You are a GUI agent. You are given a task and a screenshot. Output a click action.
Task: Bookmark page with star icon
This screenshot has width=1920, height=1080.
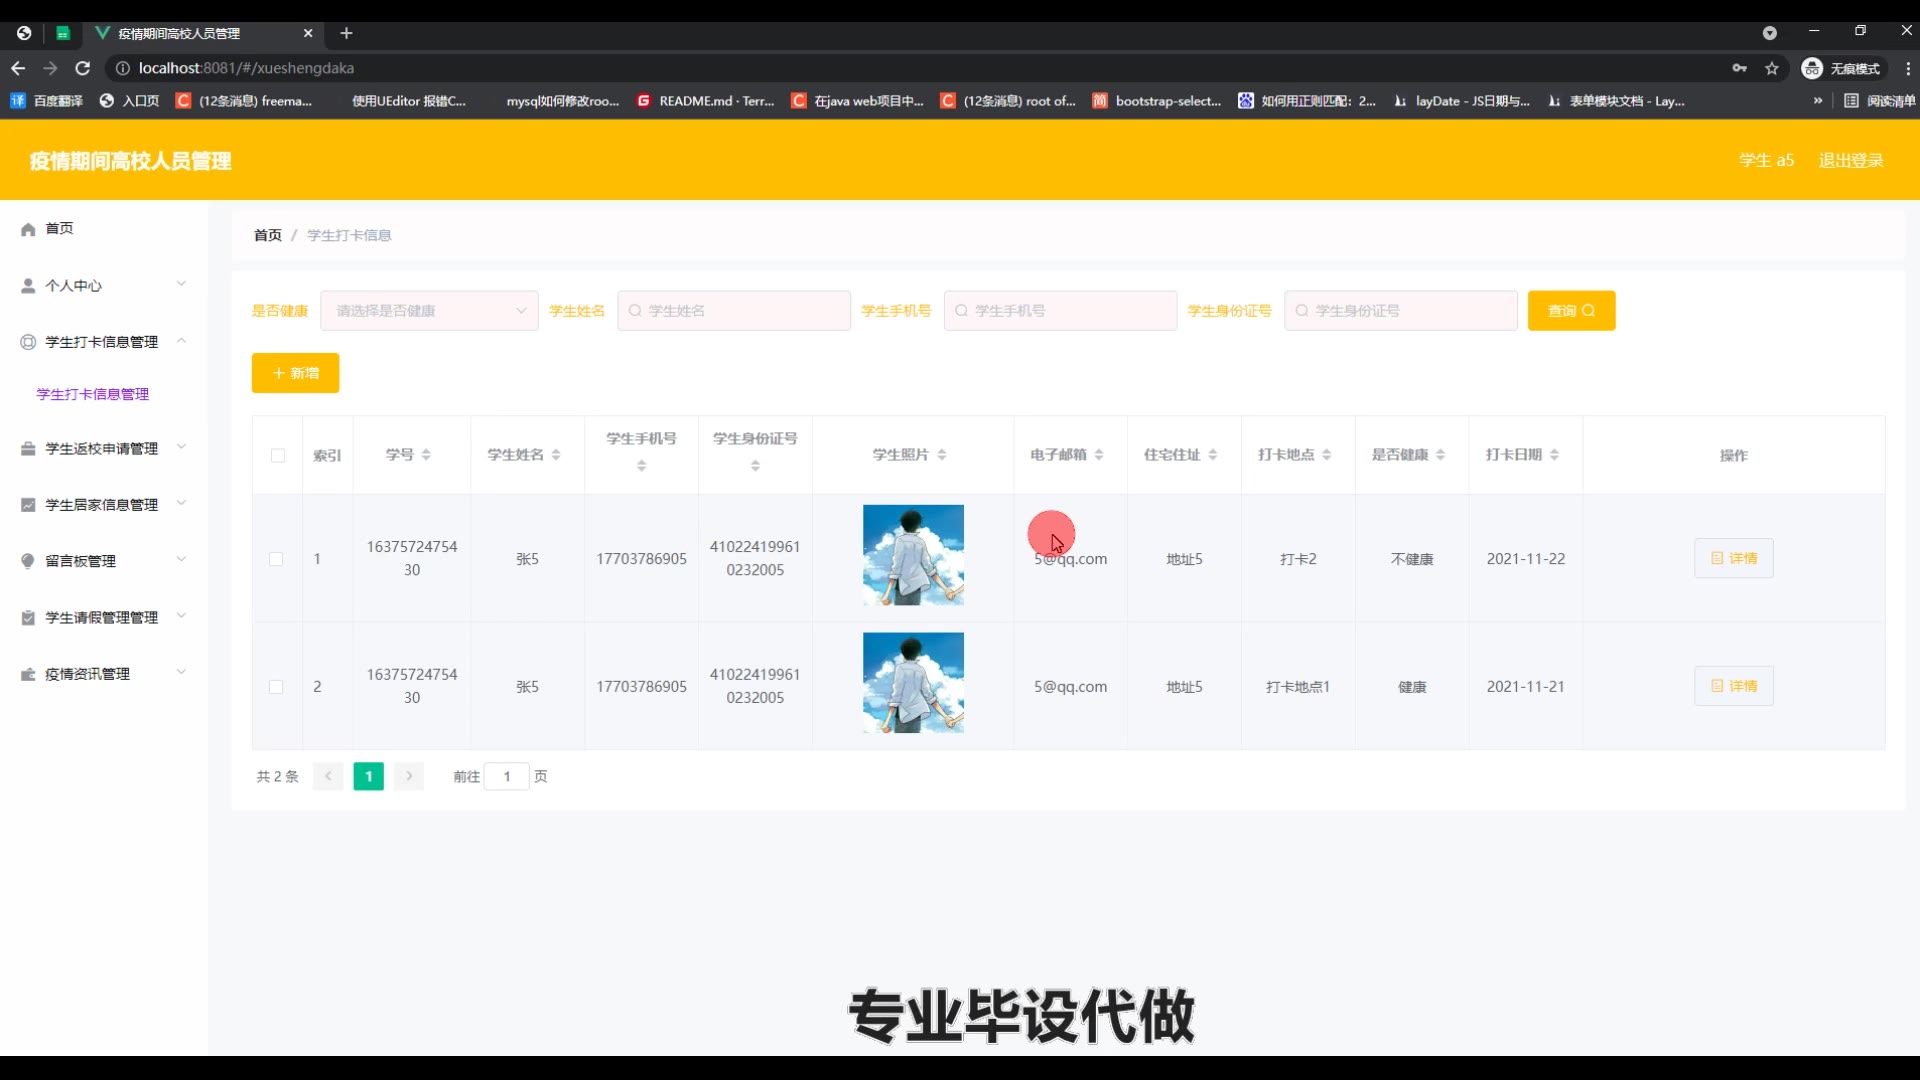click(1772, 68)
